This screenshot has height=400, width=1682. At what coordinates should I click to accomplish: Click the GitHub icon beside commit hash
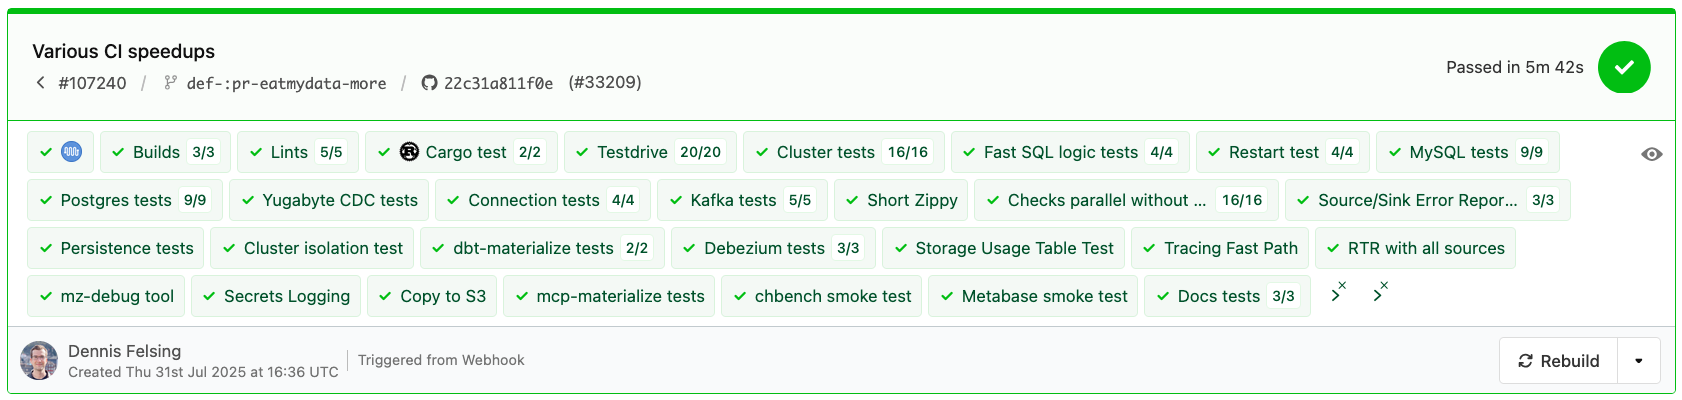pyautogui.click(x=429, y=83)
